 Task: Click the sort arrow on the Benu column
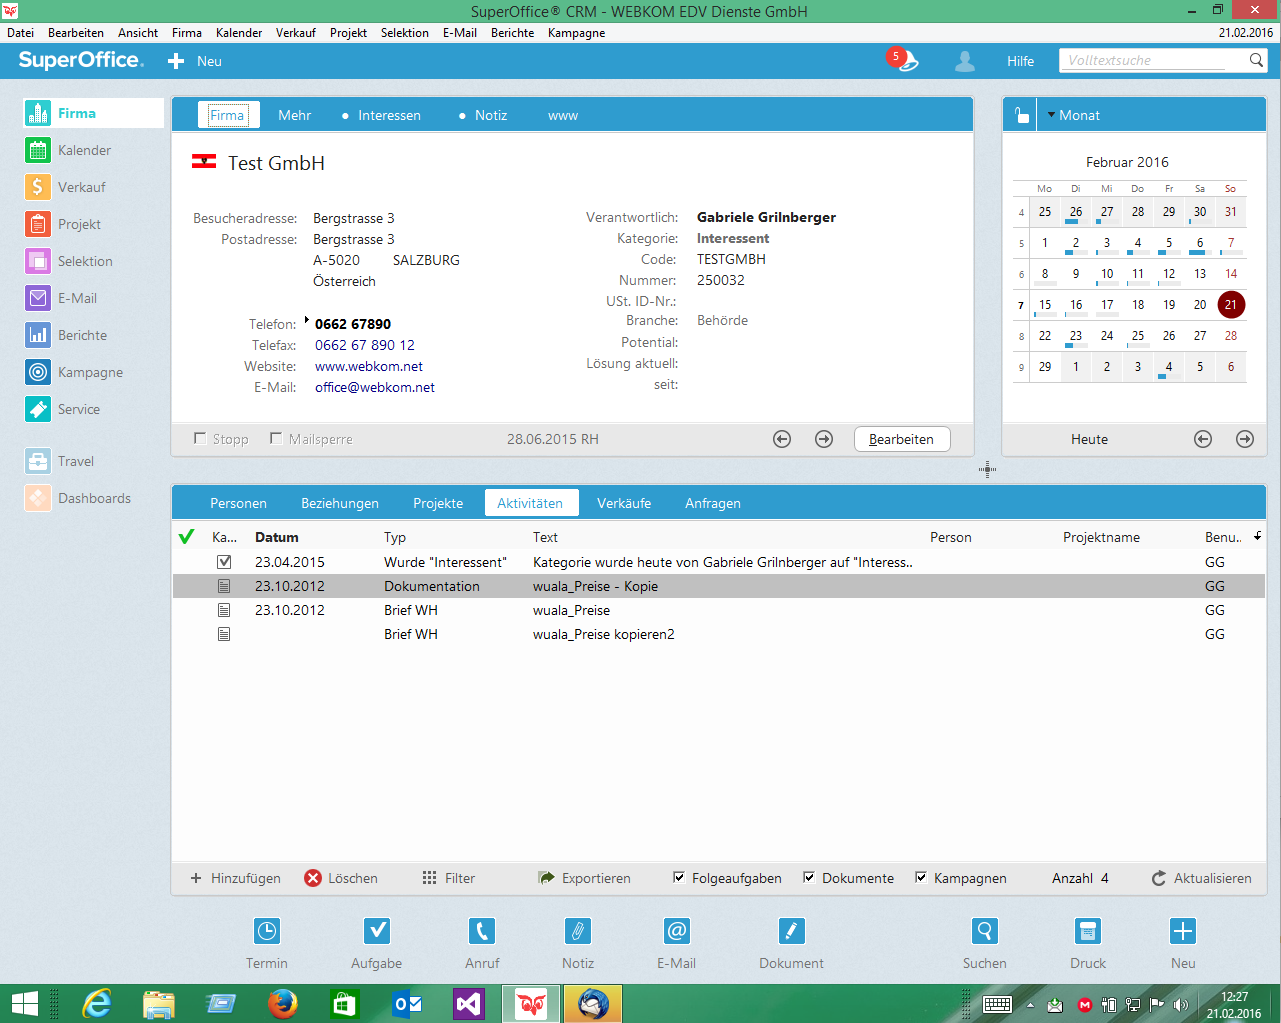[x=1256, y=537]
